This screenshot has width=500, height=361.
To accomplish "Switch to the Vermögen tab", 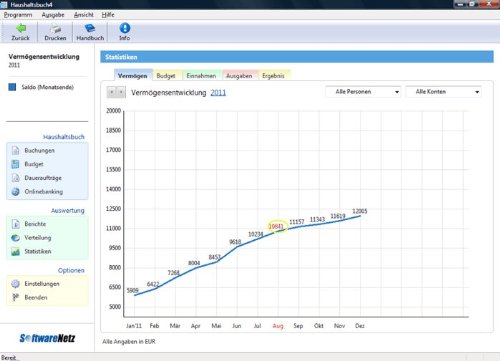I will click(133, 75).
